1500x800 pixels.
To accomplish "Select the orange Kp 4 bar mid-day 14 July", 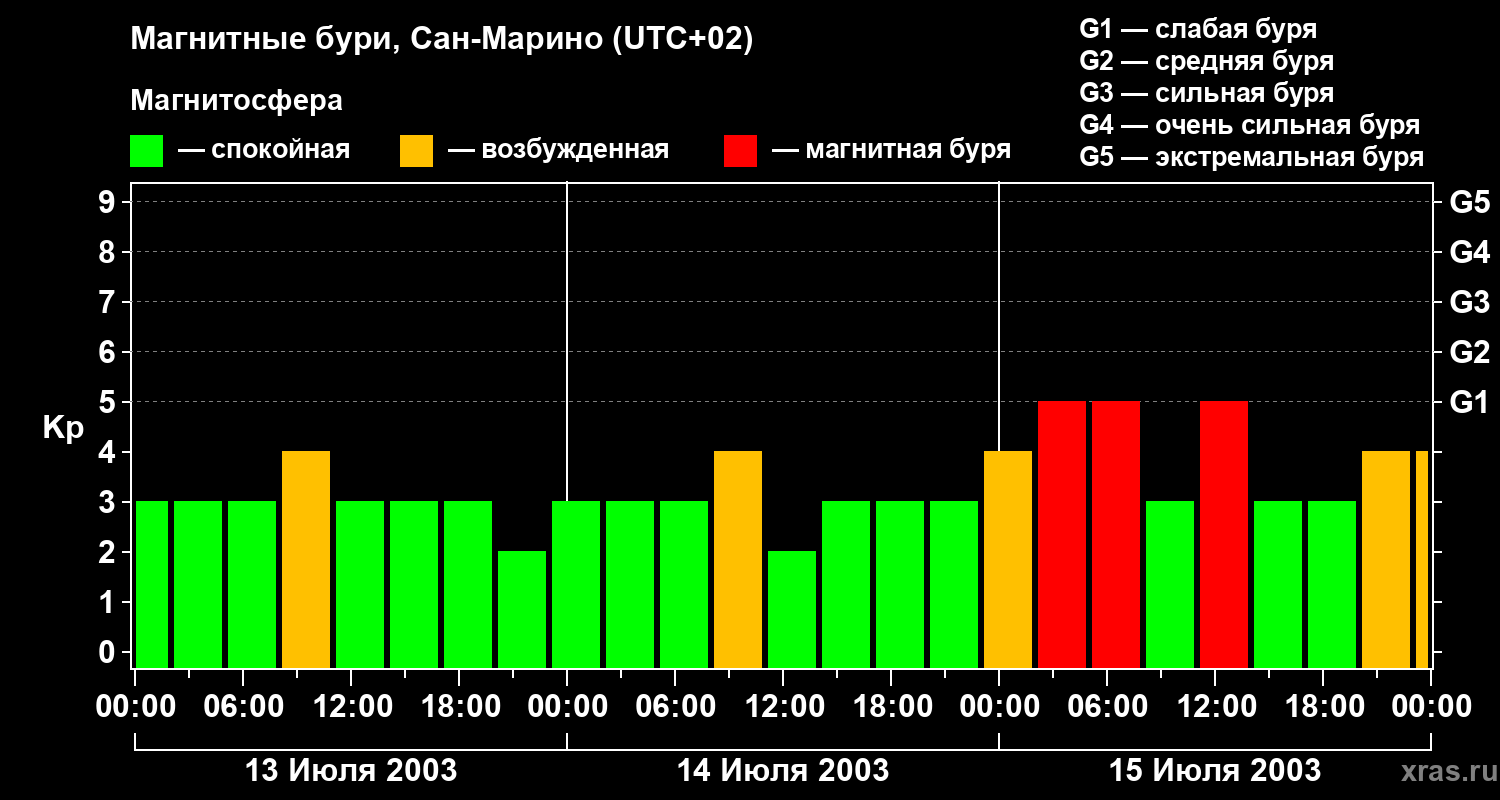I will [x=738, y=560].
